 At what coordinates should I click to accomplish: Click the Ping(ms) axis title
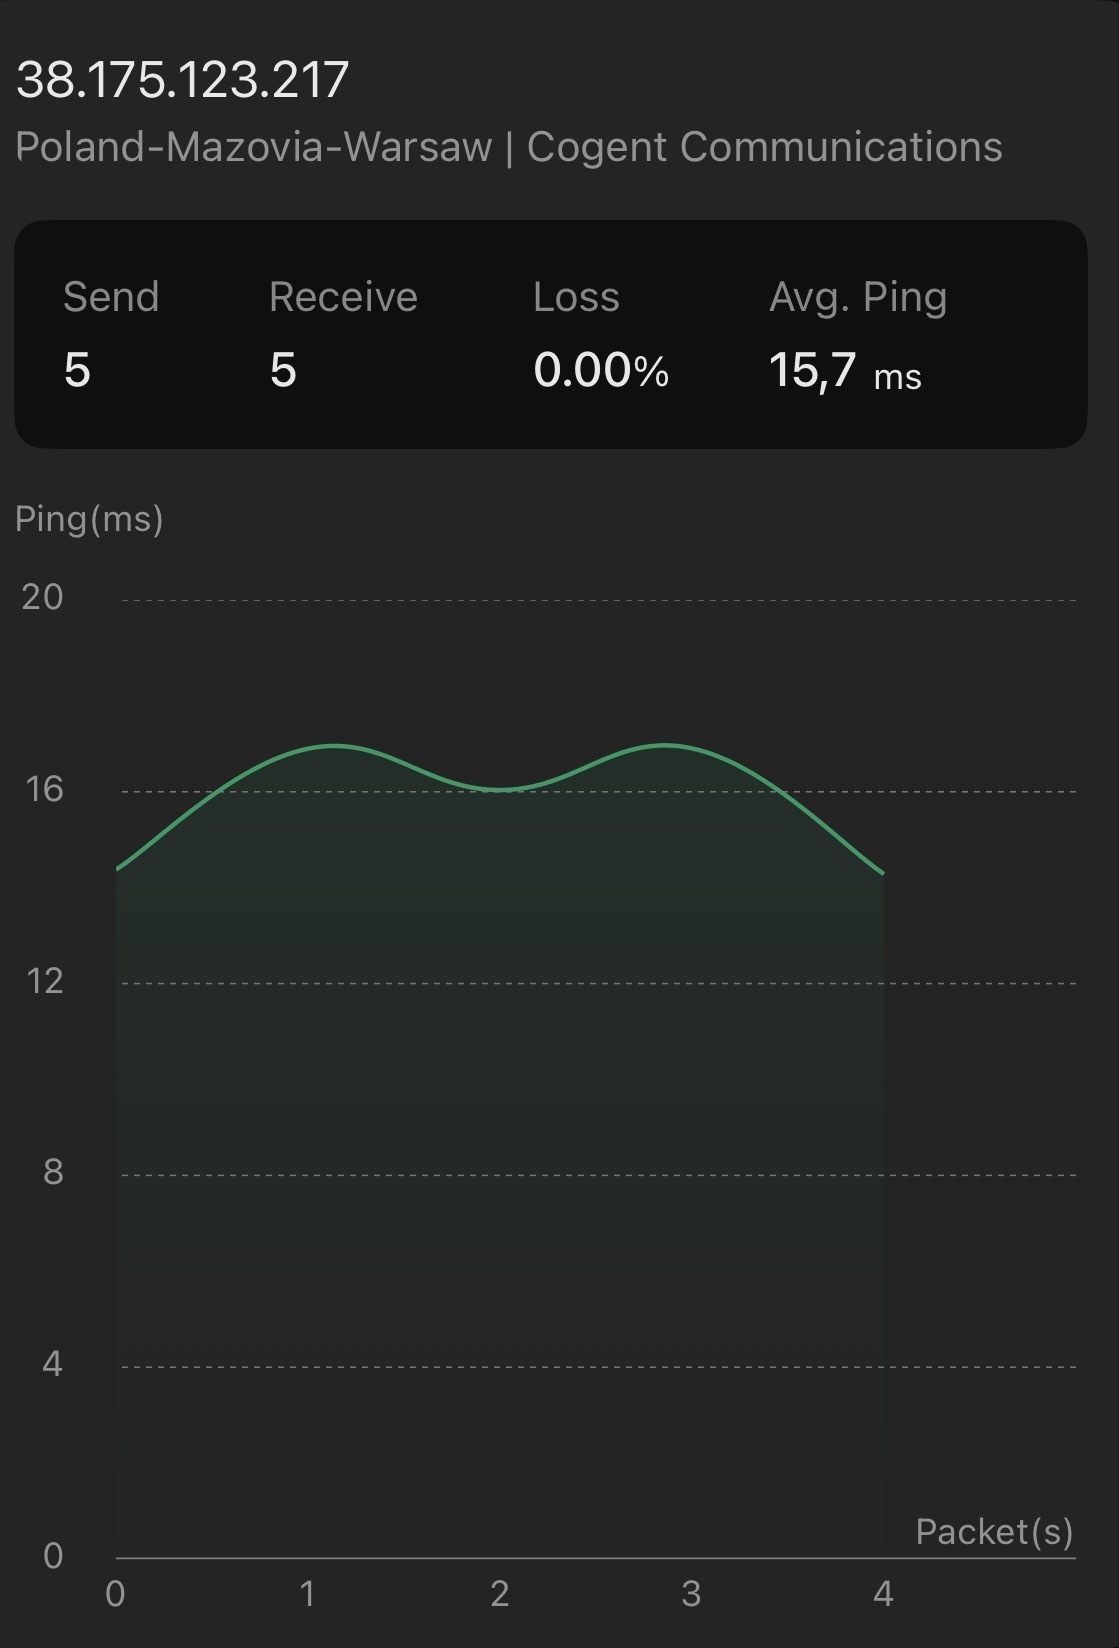click(89, 519)
